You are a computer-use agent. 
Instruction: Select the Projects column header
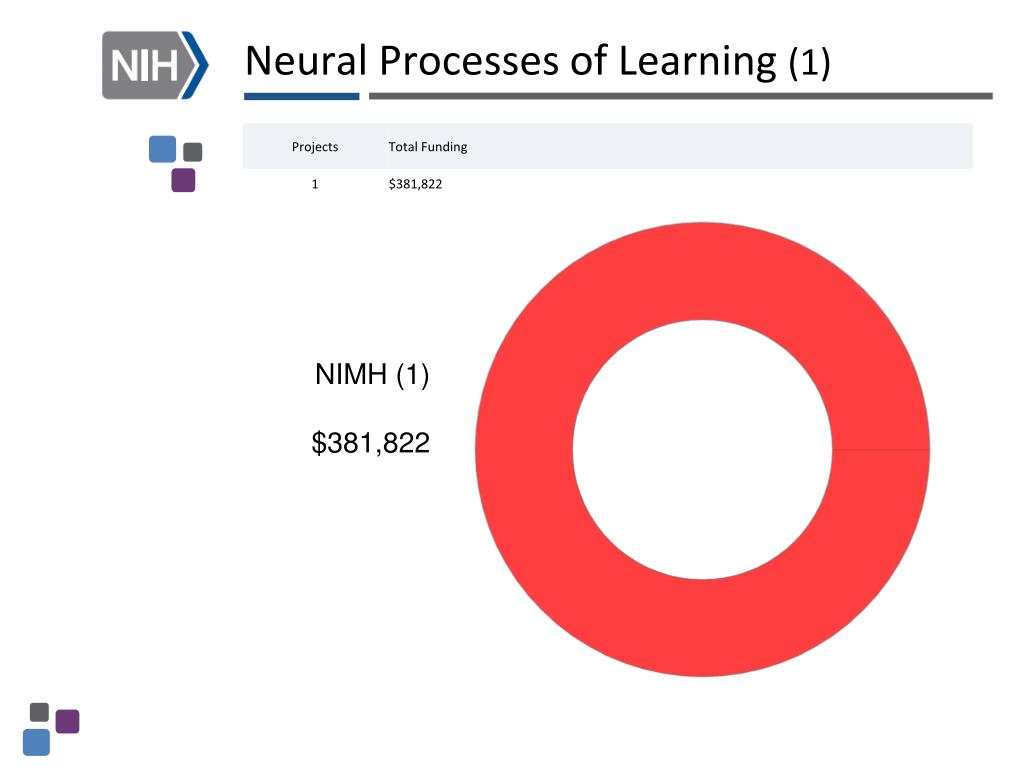pos(315,147)
